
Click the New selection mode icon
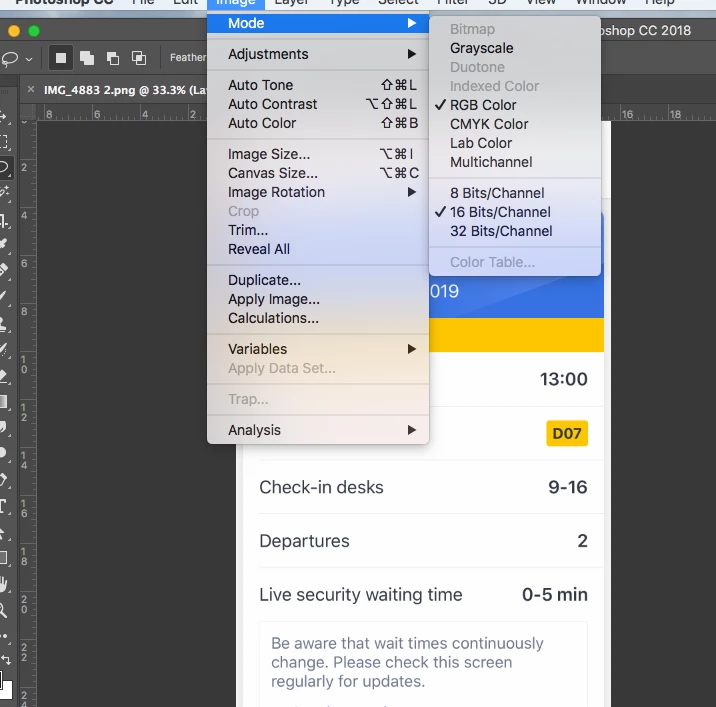(x=61, y=58)
